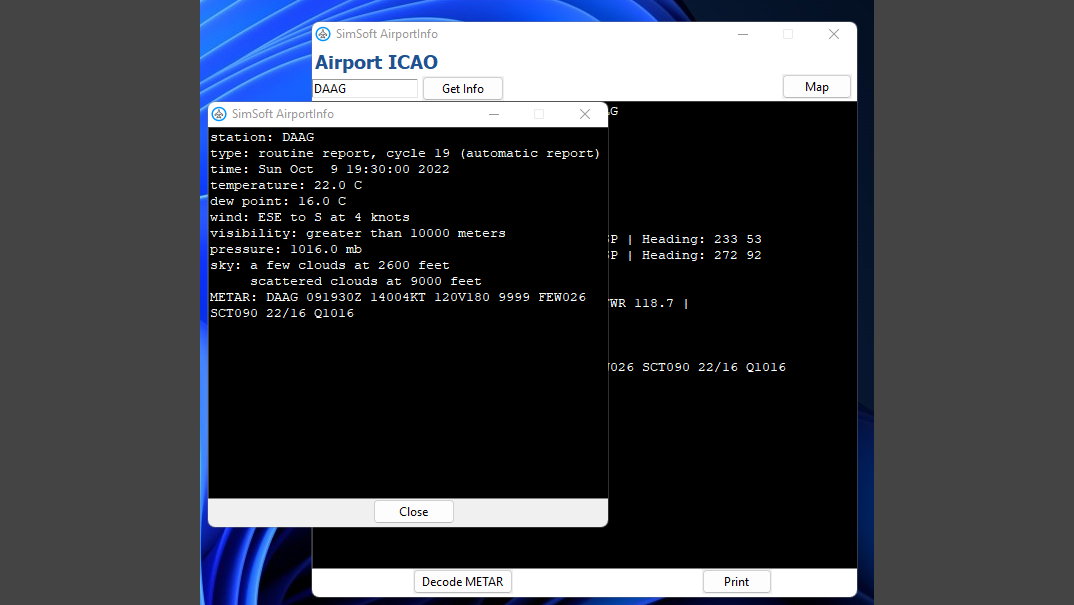Click the "Airport ICAO" heading
Image resolution: width=1074 pixels, height=605 pixels.
pyautogui.click(x=376, y=62)
